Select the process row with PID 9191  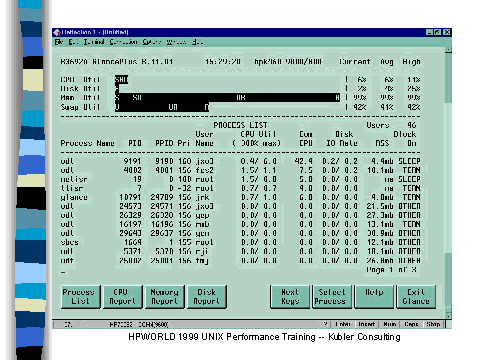[240, 161]
